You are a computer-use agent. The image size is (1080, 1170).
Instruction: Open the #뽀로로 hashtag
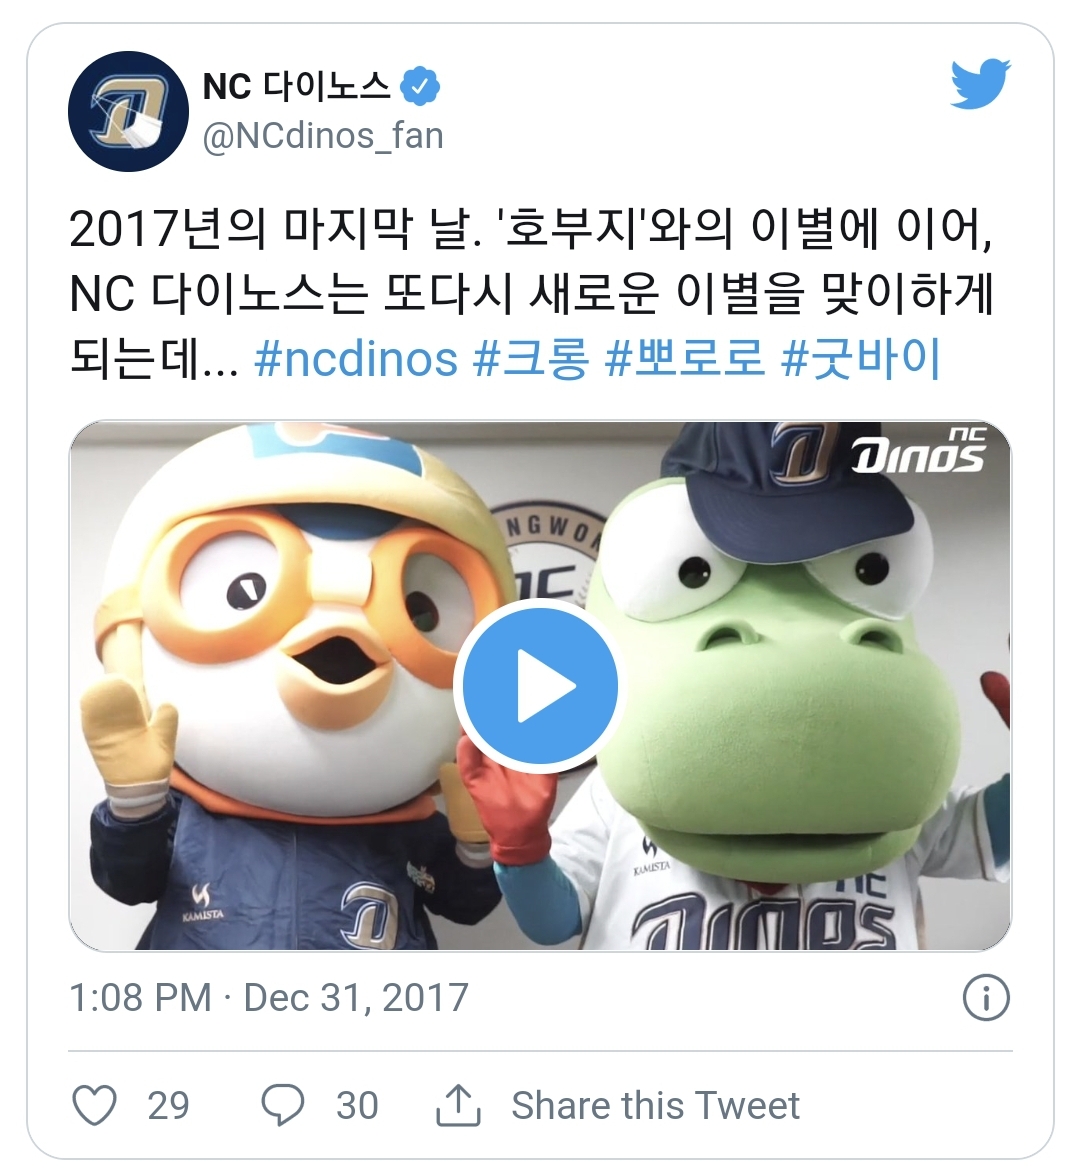click(684, 358)
